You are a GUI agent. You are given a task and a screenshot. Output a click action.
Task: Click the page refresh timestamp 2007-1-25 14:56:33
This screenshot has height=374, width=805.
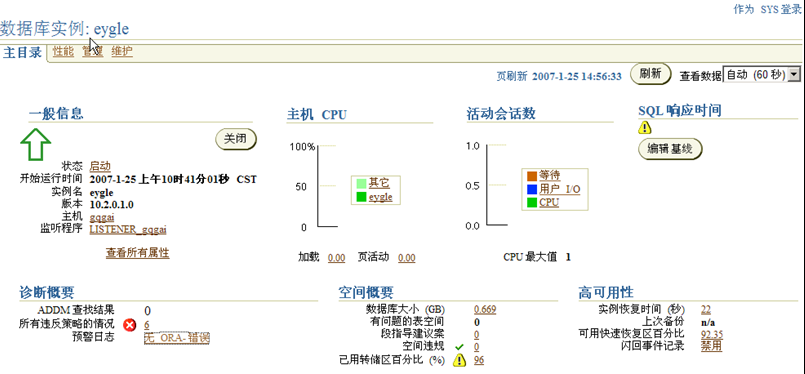click(577, 77)
